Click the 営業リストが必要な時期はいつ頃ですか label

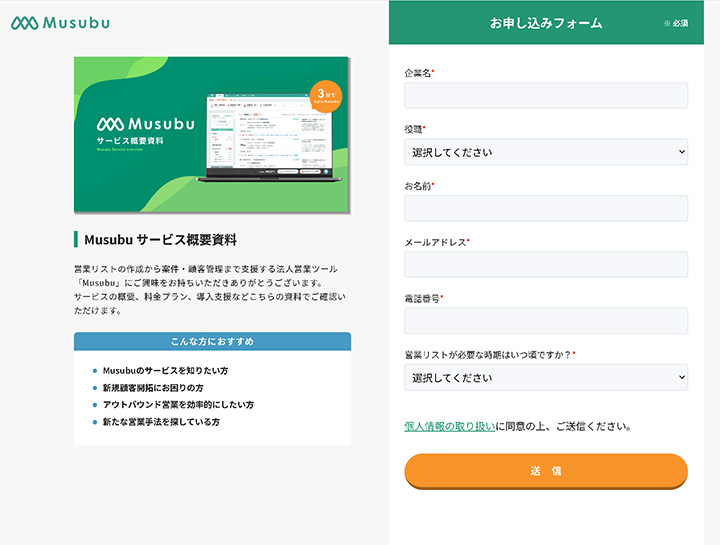tap(488, 355)
